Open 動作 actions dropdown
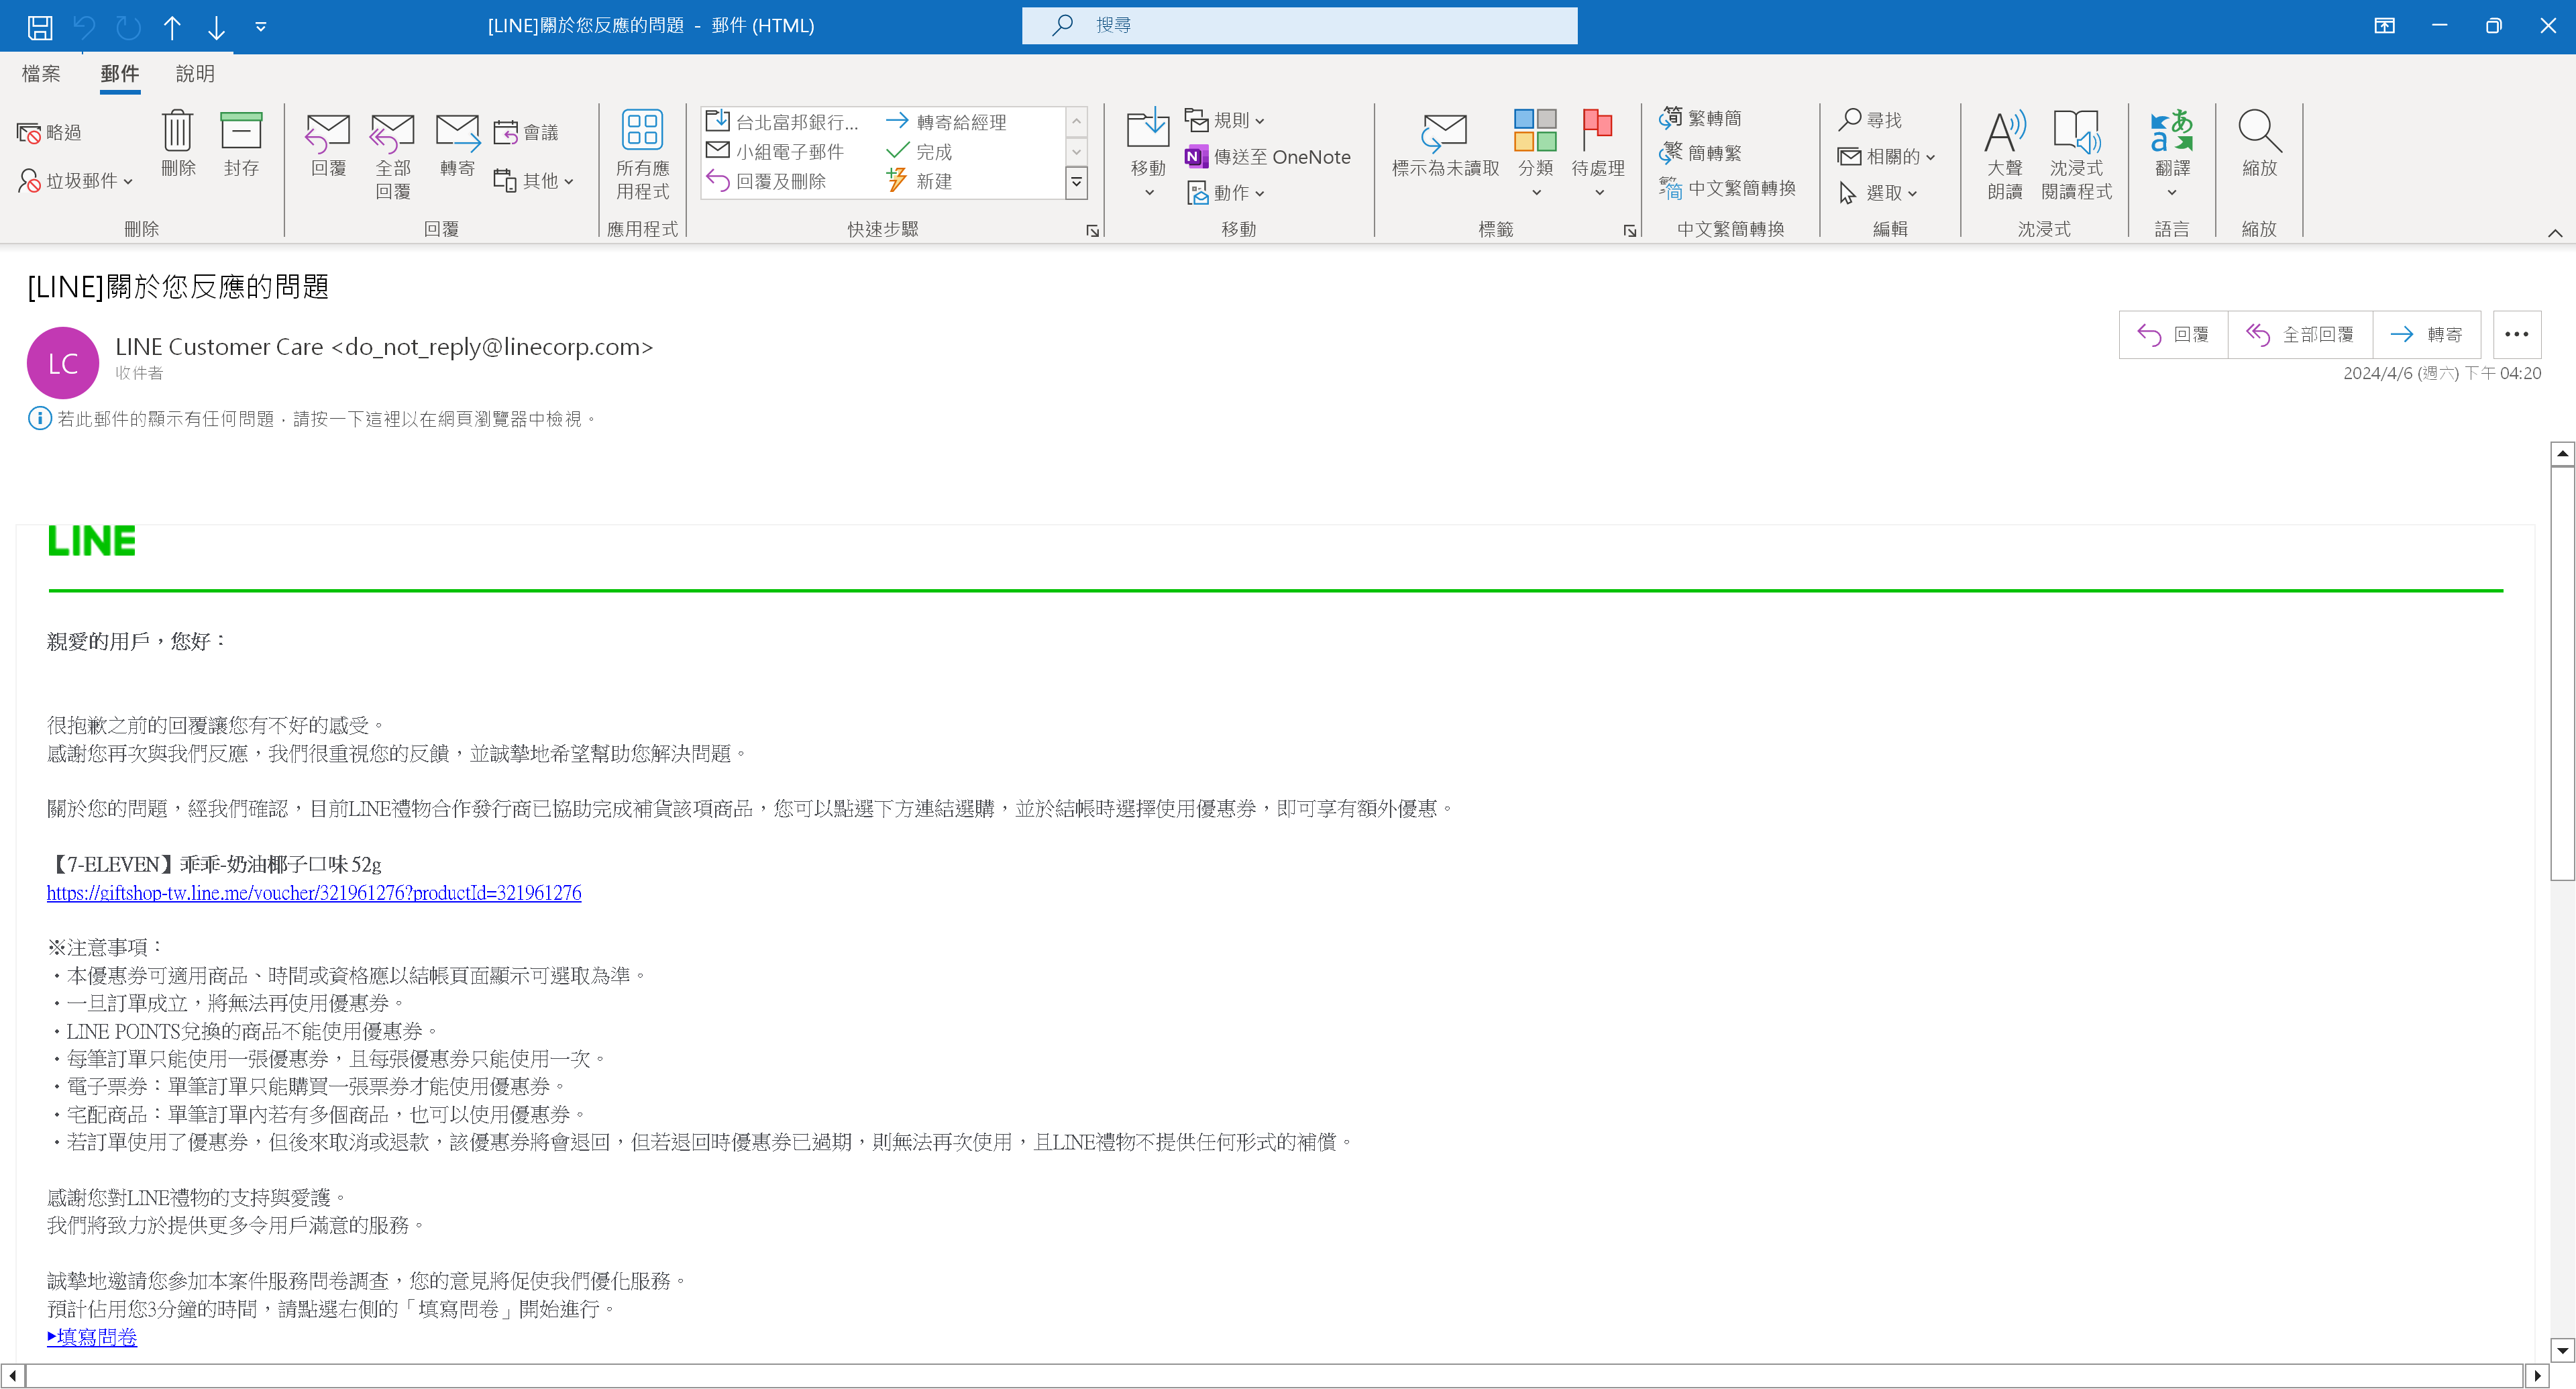 click(1225, 193)
